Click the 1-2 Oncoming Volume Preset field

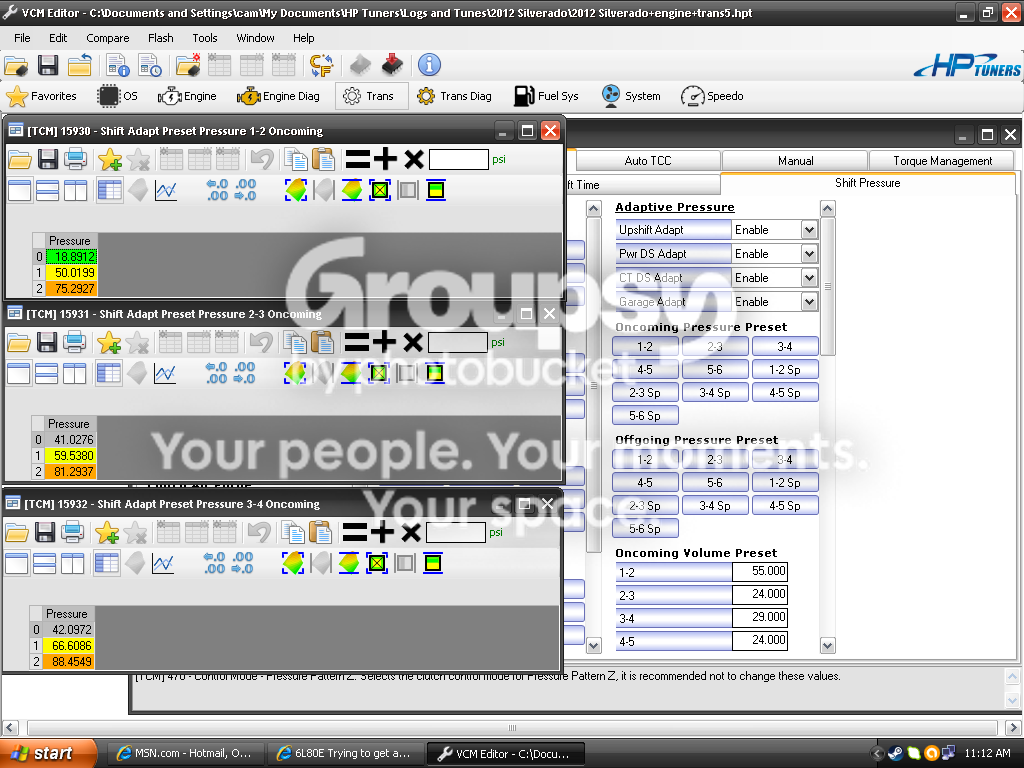coord(760,571)
